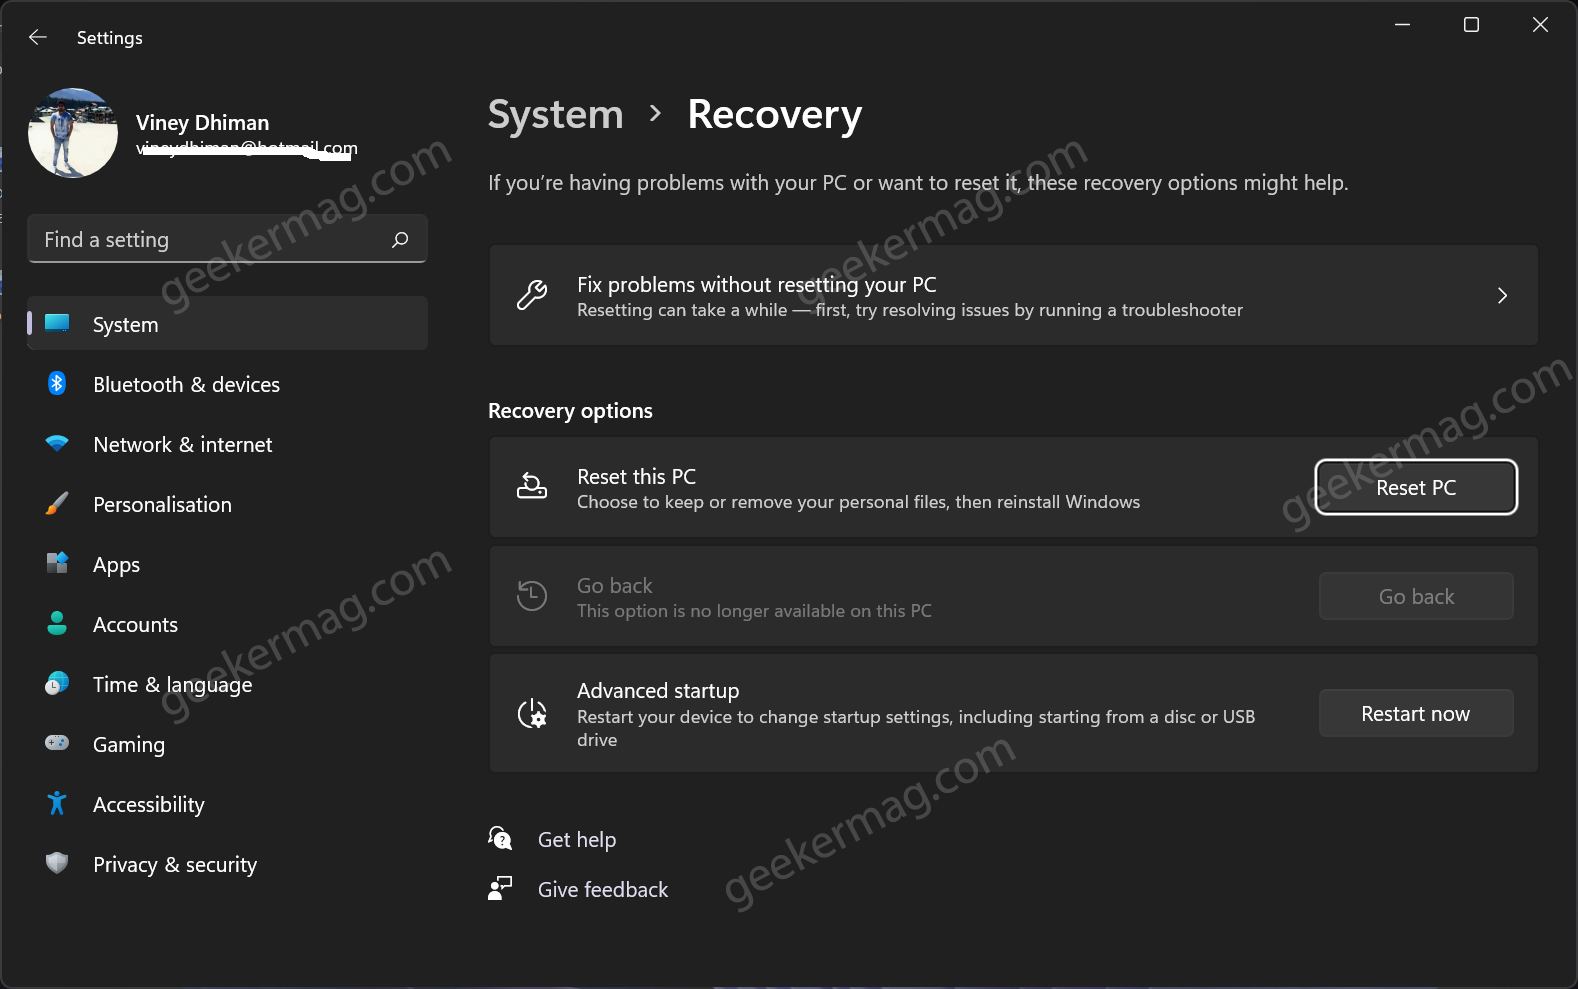This screenshot has height=989, width=1578.
Task: Open Fix problems without resetting your PC
Action: tap(1013, 296)
